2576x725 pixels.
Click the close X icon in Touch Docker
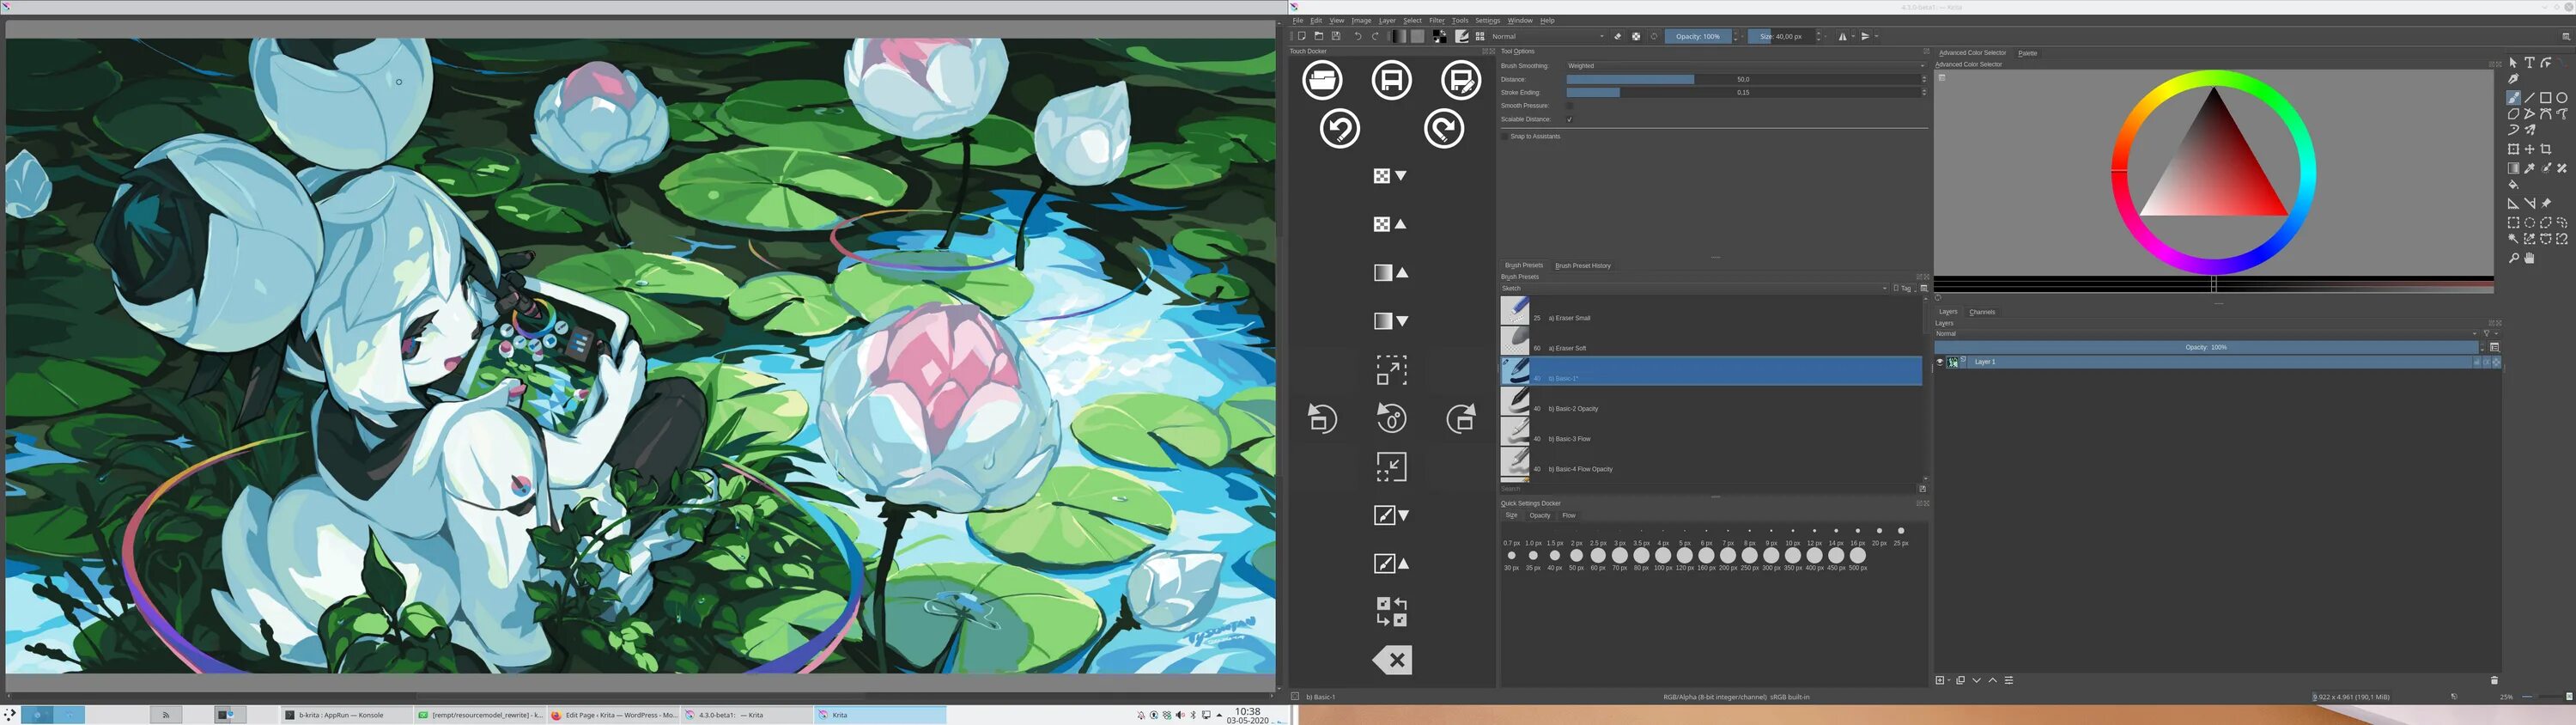(1391, 660)
